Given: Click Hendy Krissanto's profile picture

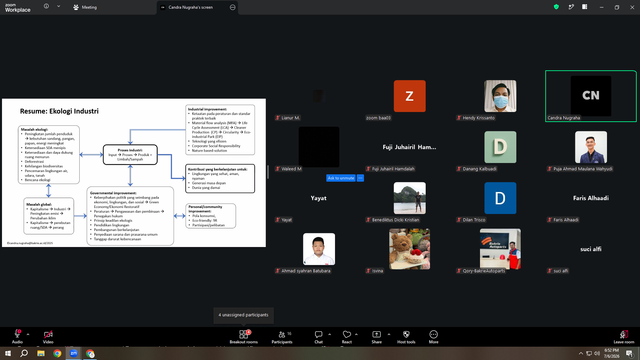Looking at the screenshot, I should [500, 96].
